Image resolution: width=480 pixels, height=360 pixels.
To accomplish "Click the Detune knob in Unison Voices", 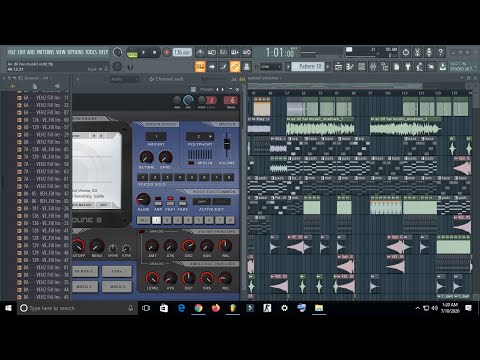I will [x=146, y=157].
